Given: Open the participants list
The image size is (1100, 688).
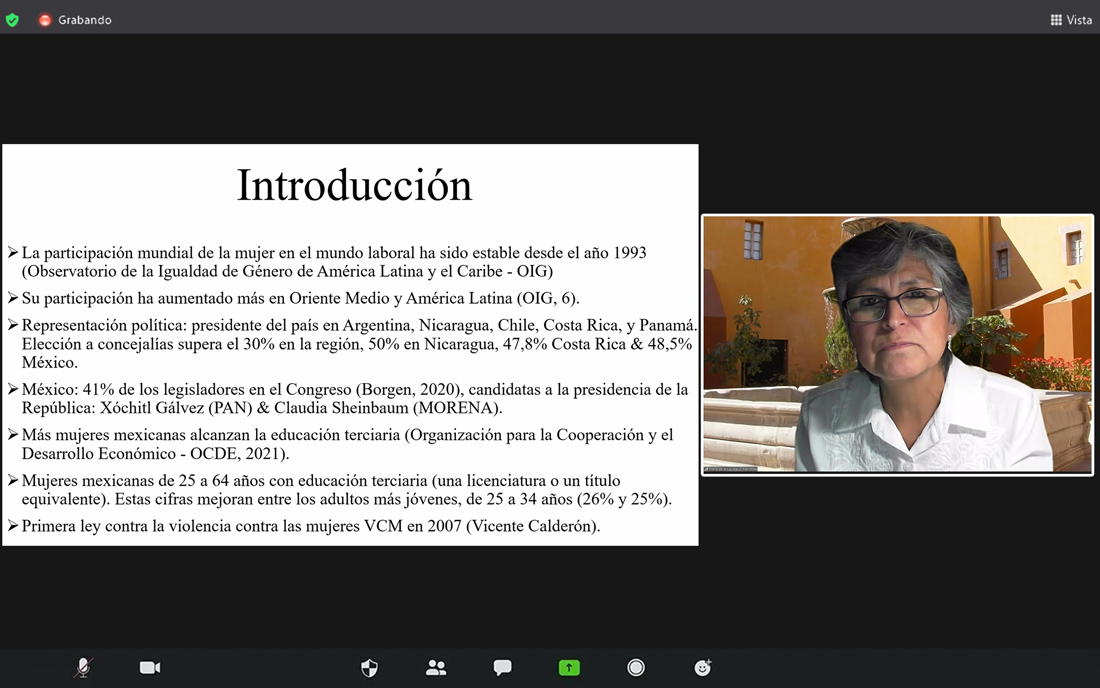Looking at the screenshot, I should coord(436,668).
